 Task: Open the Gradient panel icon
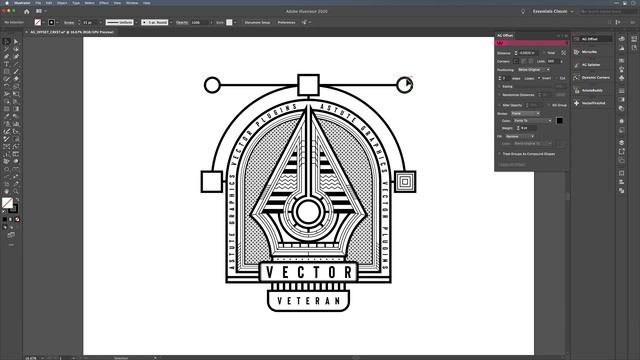pos(621,100)
